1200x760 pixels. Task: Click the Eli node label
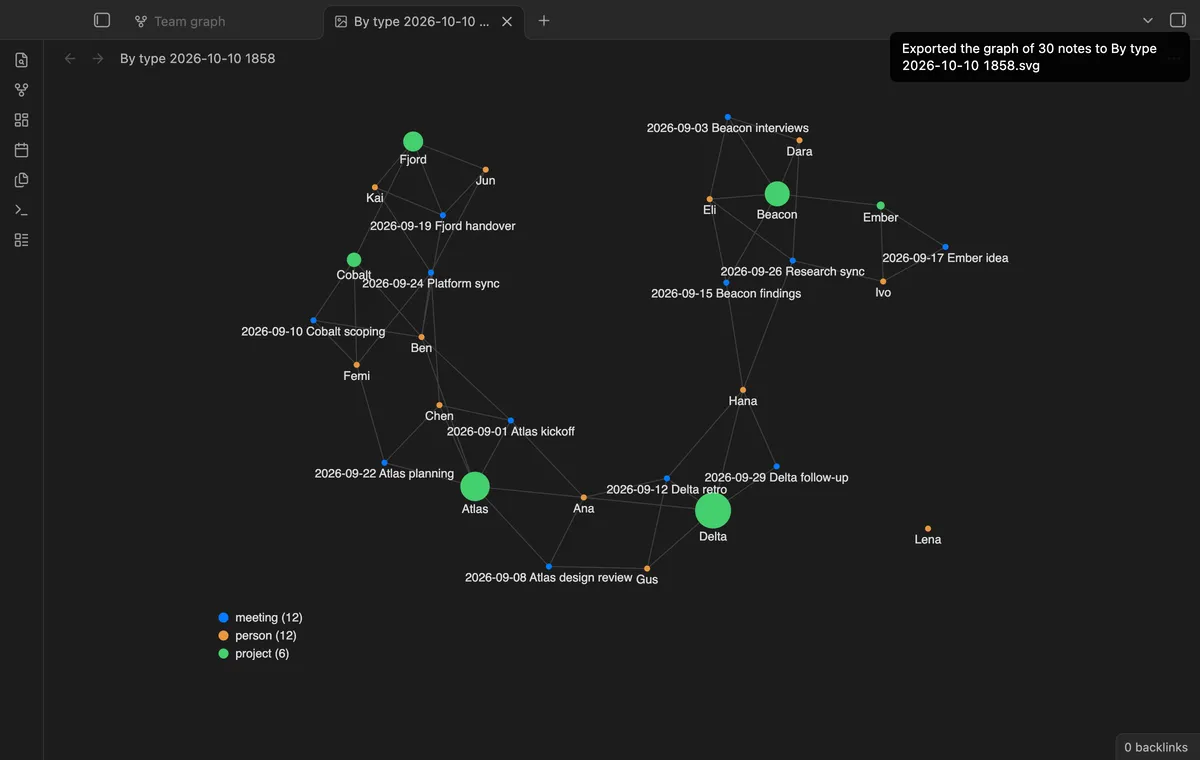pyautogui.click(x=710, y=210)
